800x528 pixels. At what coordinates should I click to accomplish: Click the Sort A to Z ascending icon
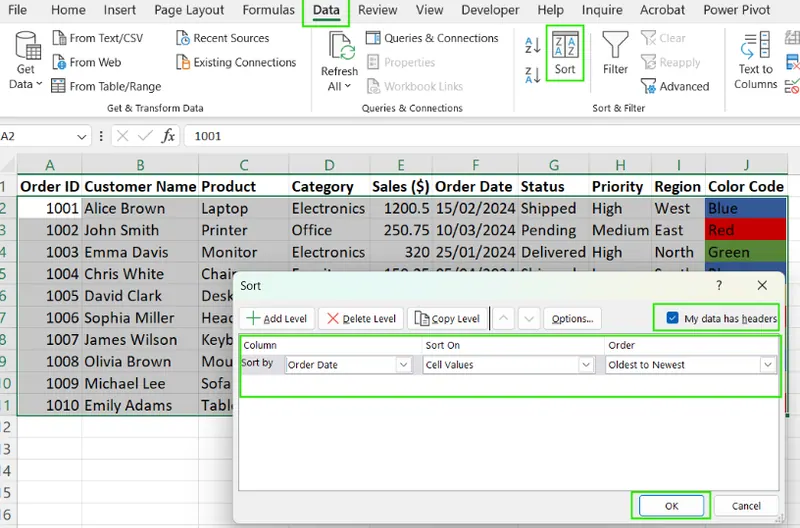point(532,46)
